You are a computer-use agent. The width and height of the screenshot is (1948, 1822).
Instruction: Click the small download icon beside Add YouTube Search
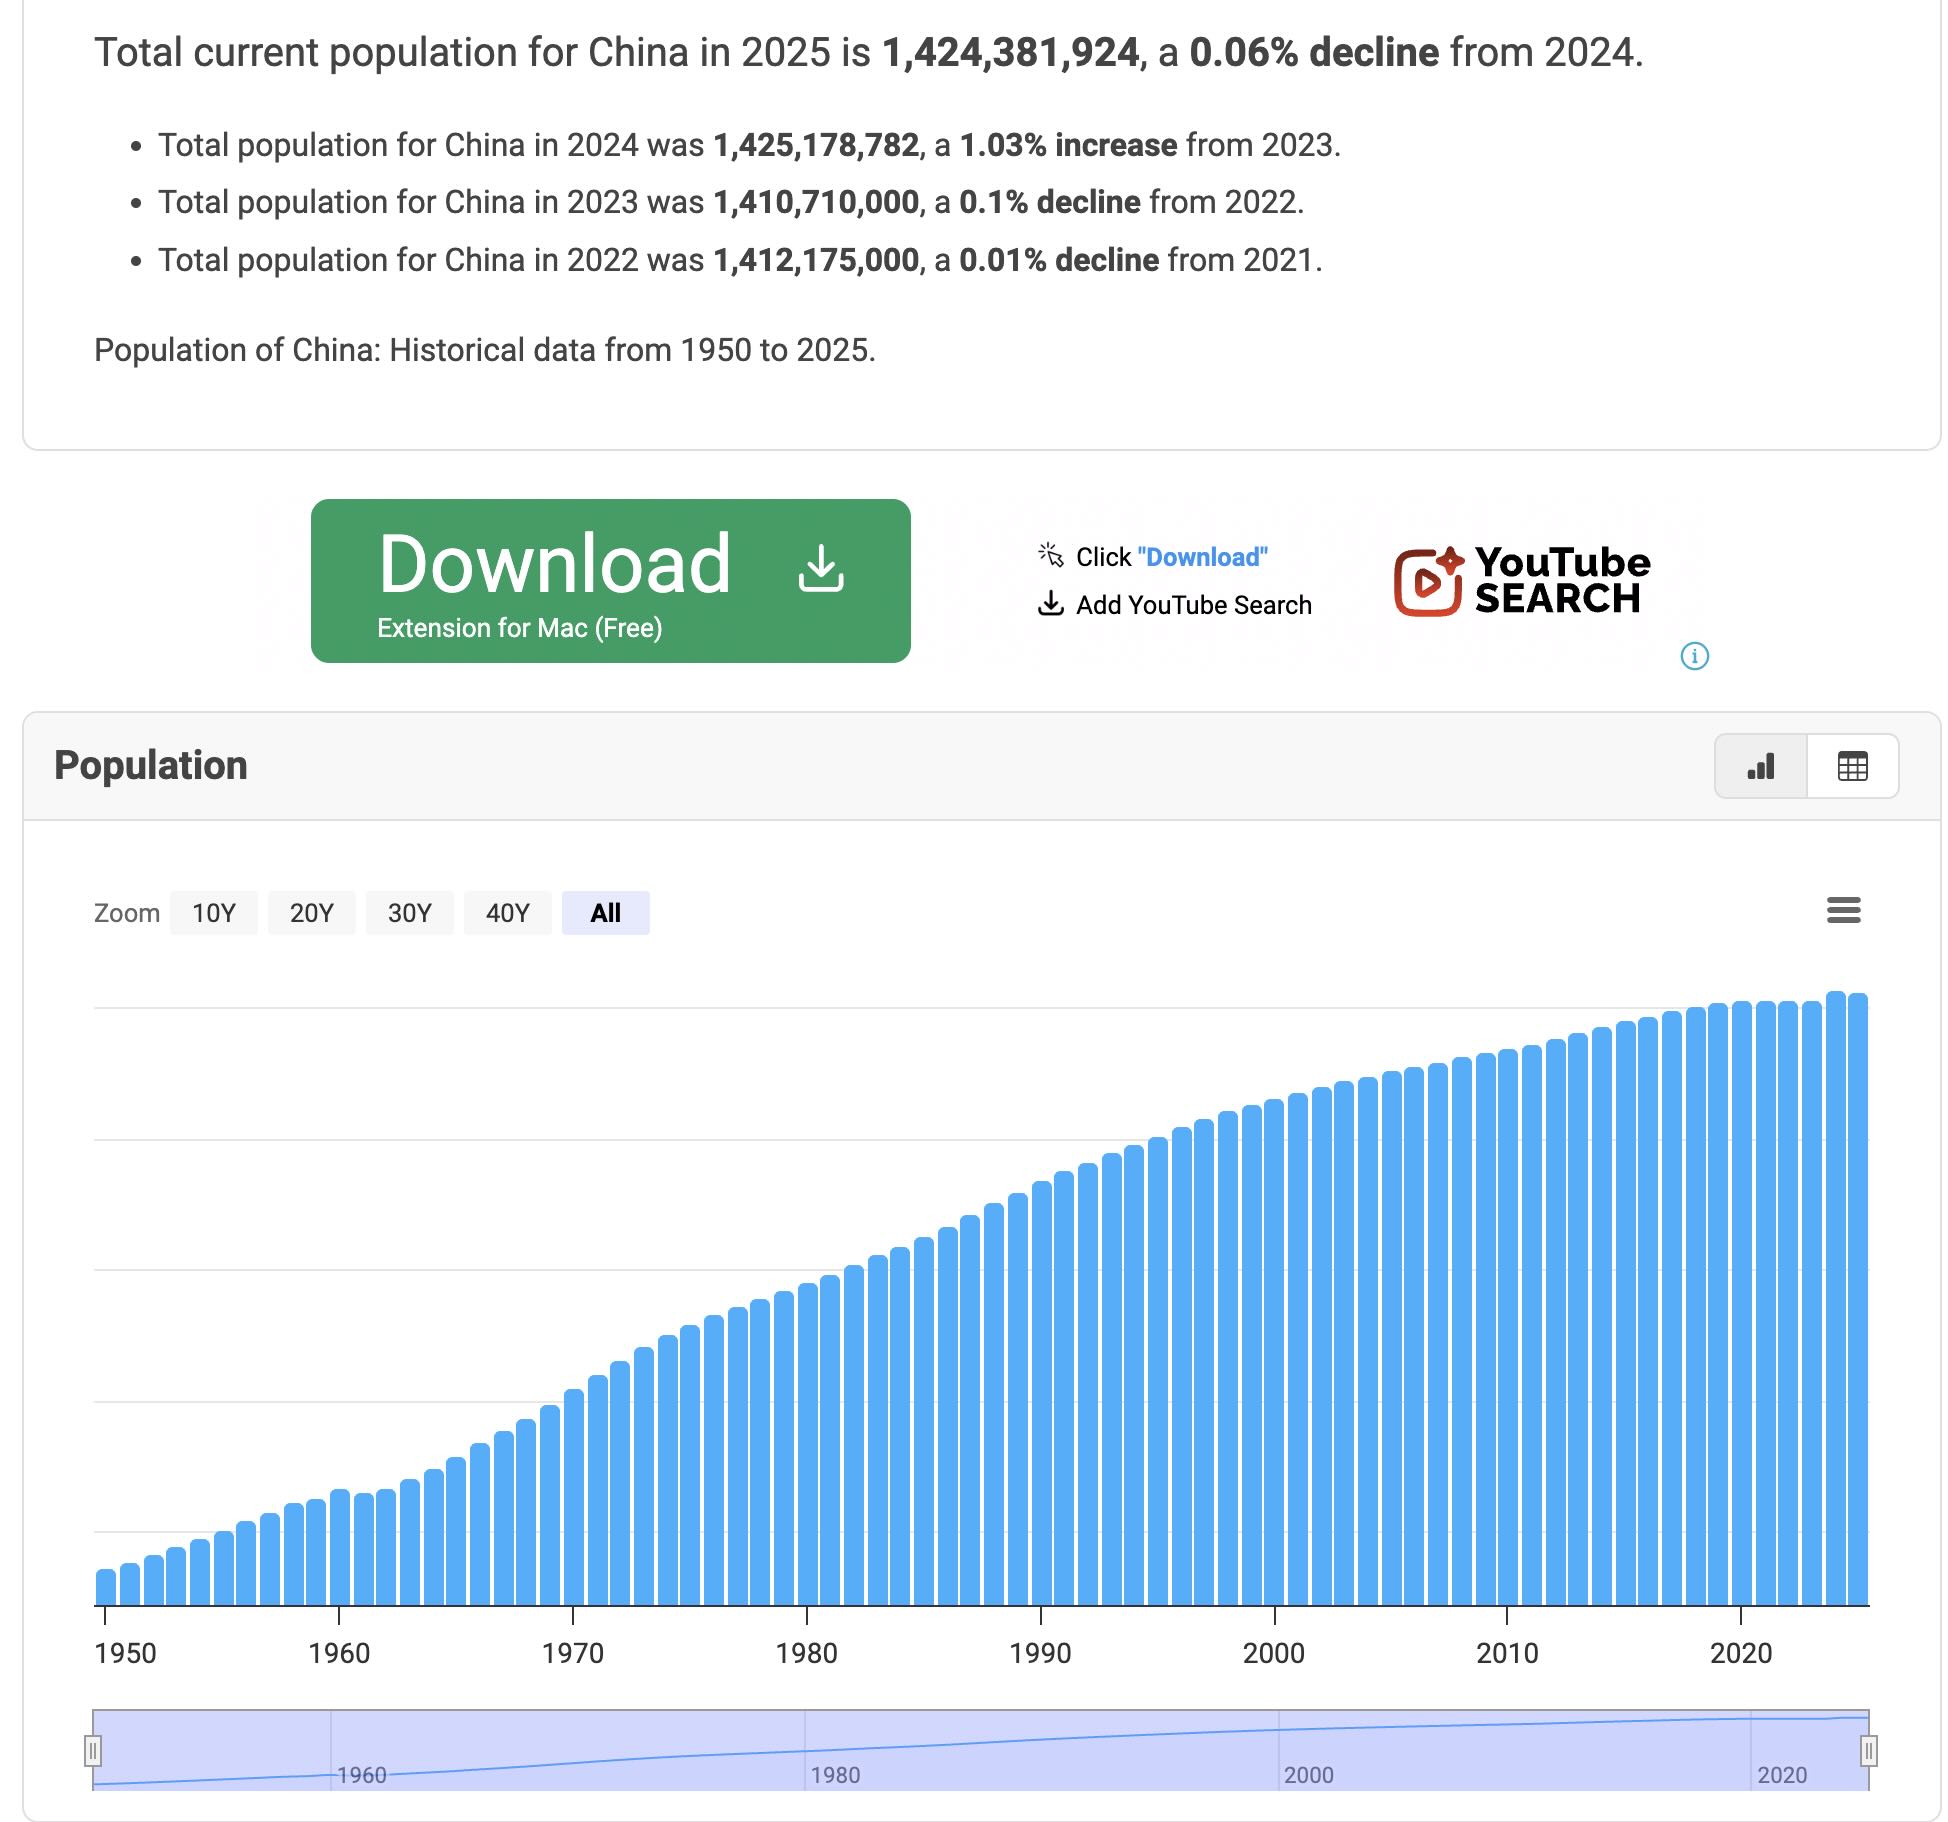coord(1050,604)
